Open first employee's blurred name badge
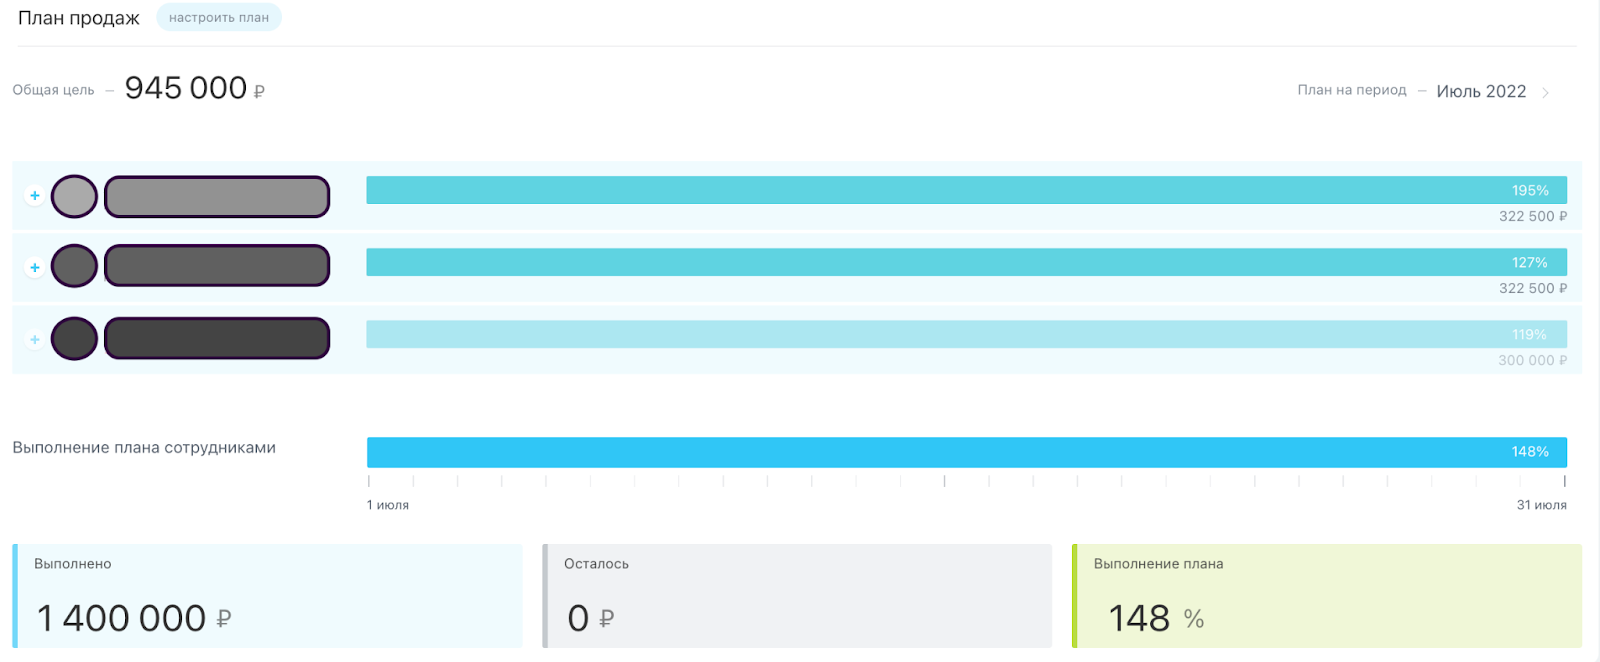The width and height of the screenshot is (1600, 662). 217,196
